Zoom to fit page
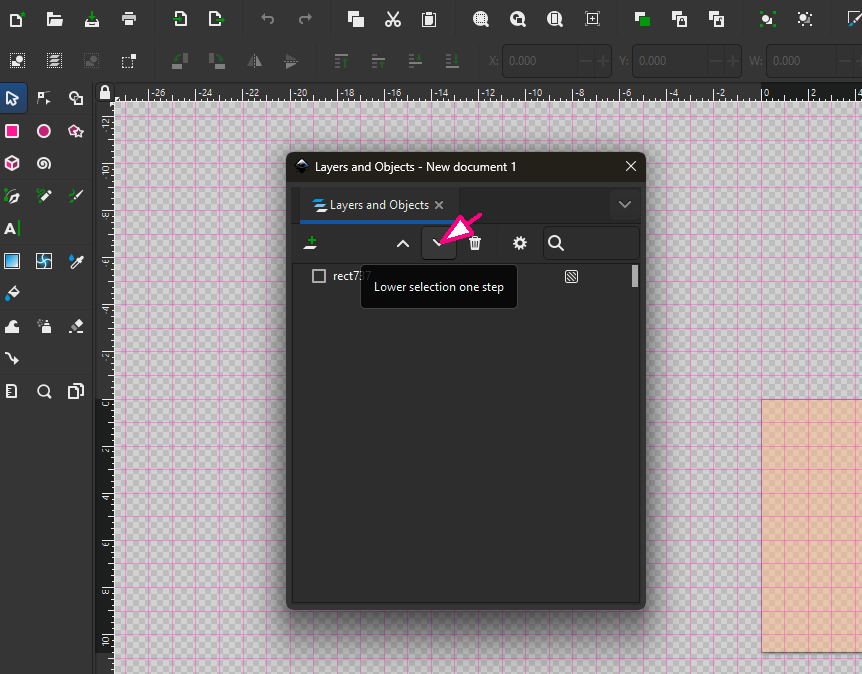Viewport: 862px width, 674px height. (x=555, y=19)
